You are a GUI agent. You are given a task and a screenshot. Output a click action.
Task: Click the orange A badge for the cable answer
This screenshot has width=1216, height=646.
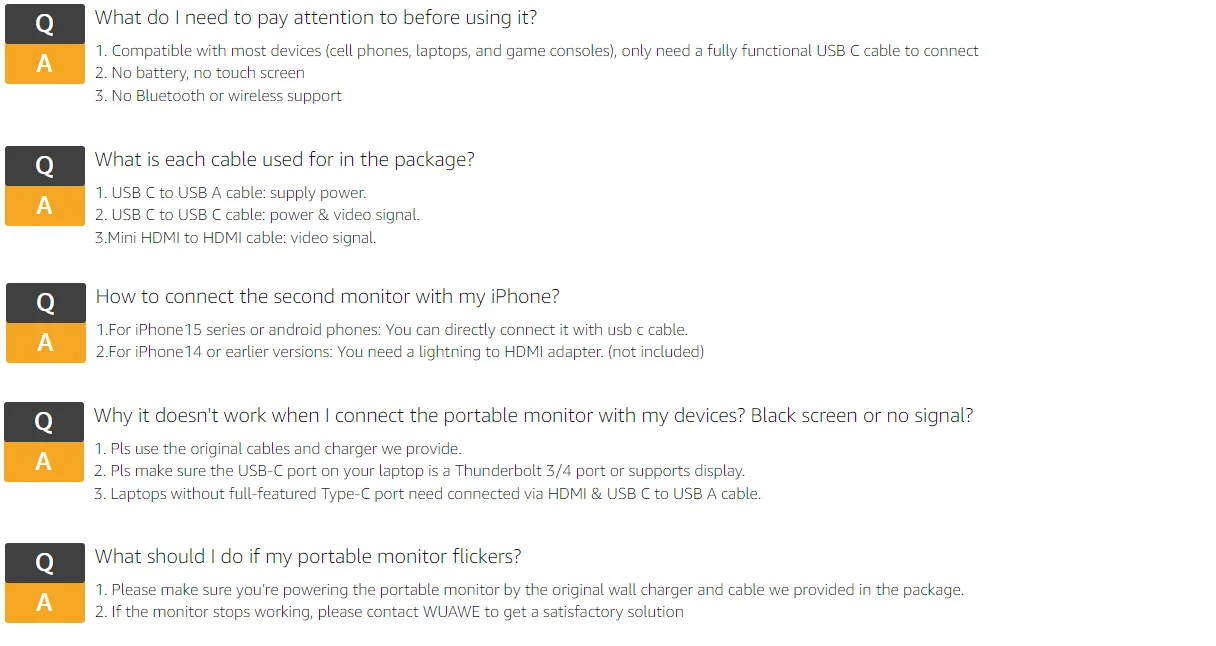[45, 206]
